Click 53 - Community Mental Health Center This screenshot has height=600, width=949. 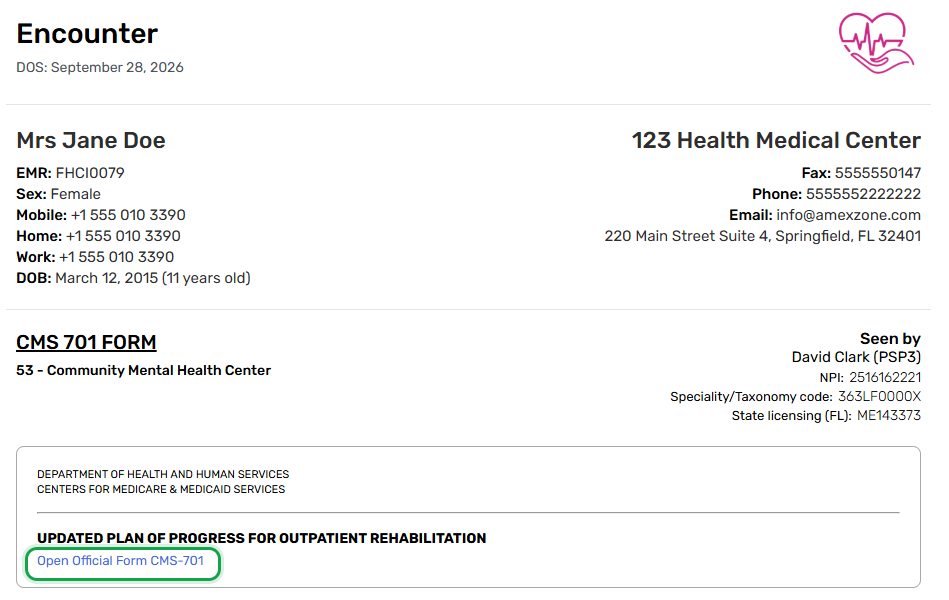143,371
